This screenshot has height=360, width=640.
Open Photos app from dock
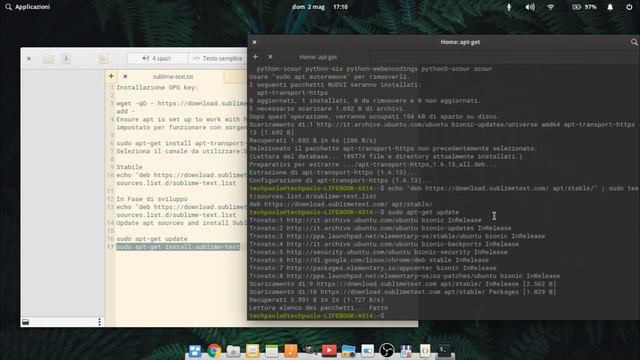348,351
